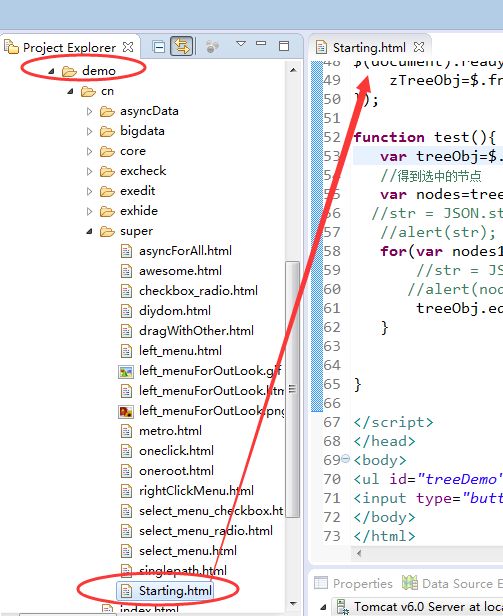Click the ul id treeDemo line
The image size is (503, 616).
[x=428, y=480]
